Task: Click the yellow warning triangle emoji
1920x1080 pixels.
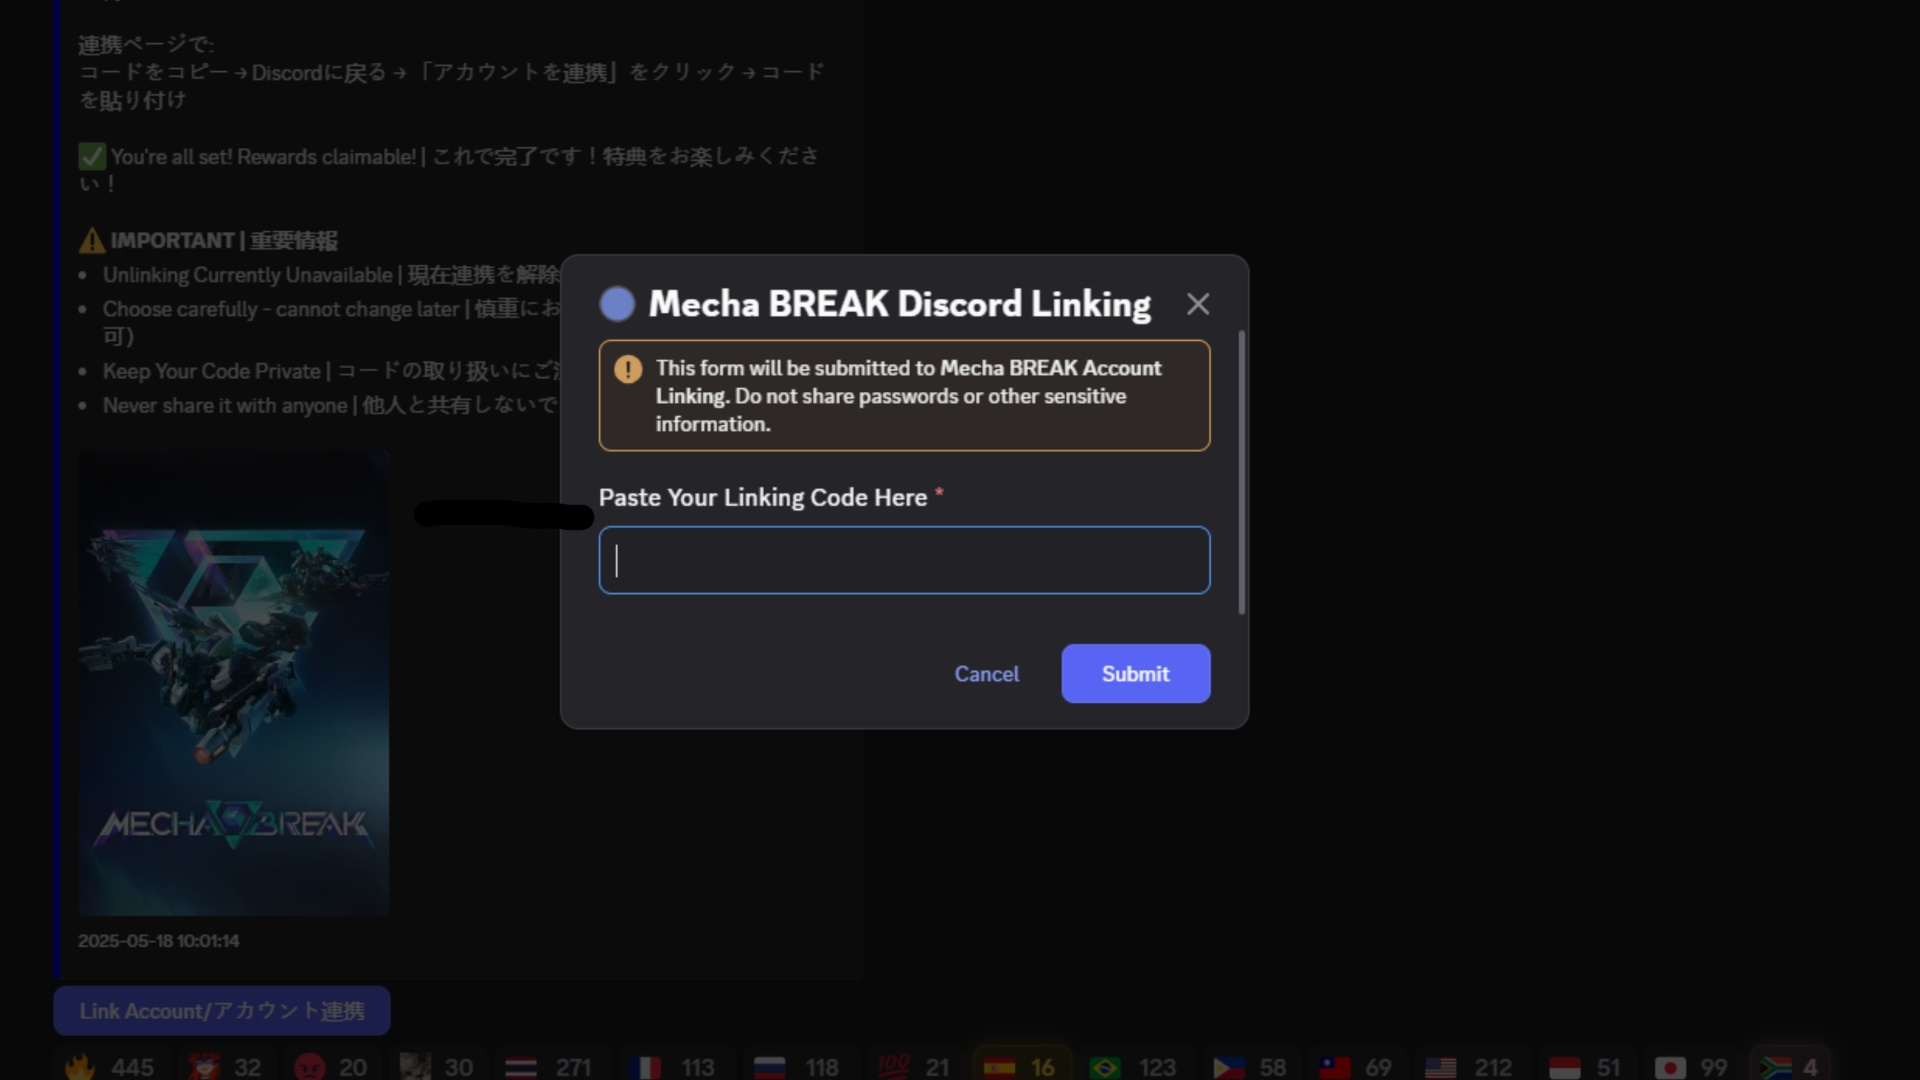Action: pyautogui.click(x=92, y=241)
